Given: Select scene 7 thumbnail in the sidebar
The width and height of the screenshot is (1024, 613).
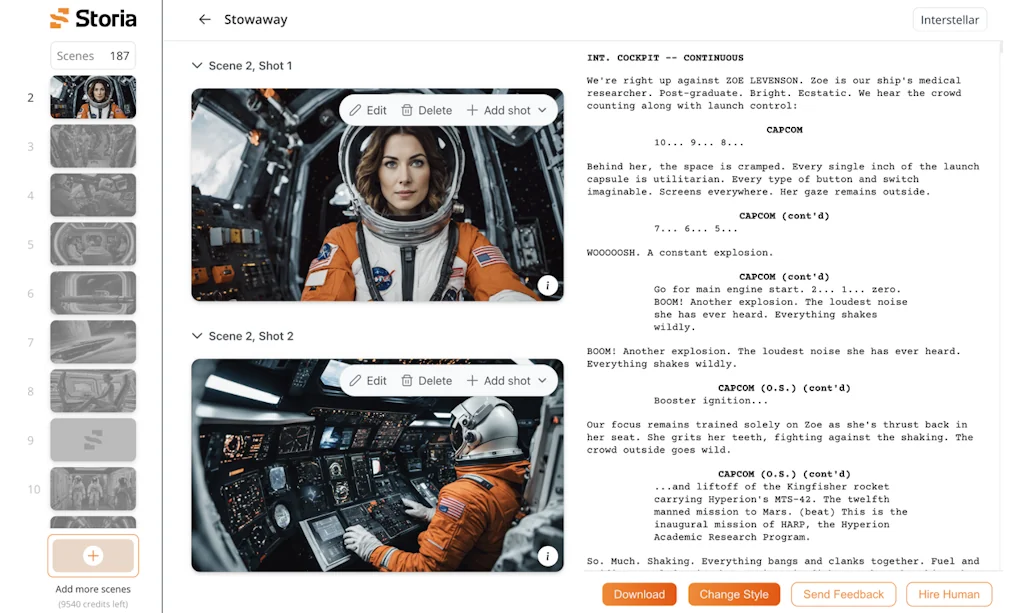Looking at the screenshot, I should [92, 341].
